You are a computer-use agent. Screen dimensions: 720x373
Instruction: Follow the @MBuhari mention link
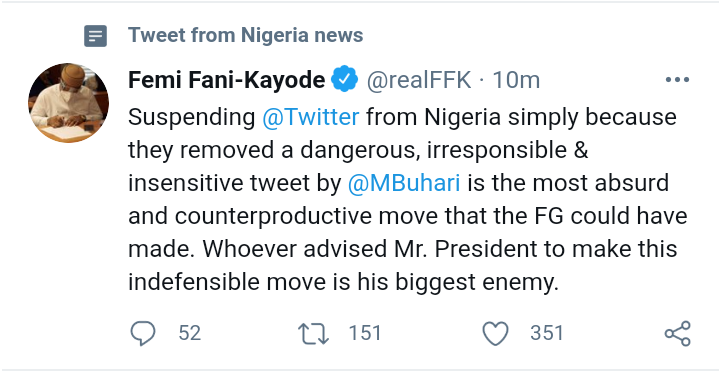pos(404,183)
